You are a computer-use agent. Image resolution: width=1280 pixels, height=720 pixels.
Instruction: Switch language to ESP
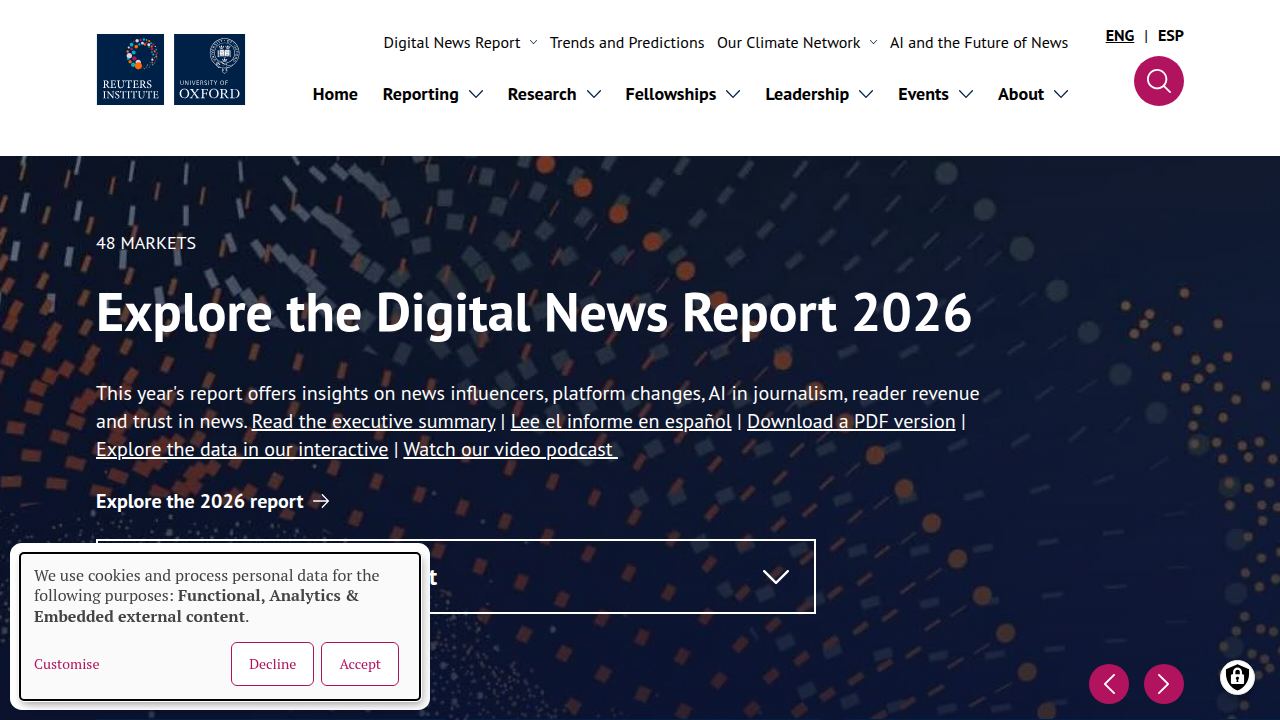click(1171, 36)
